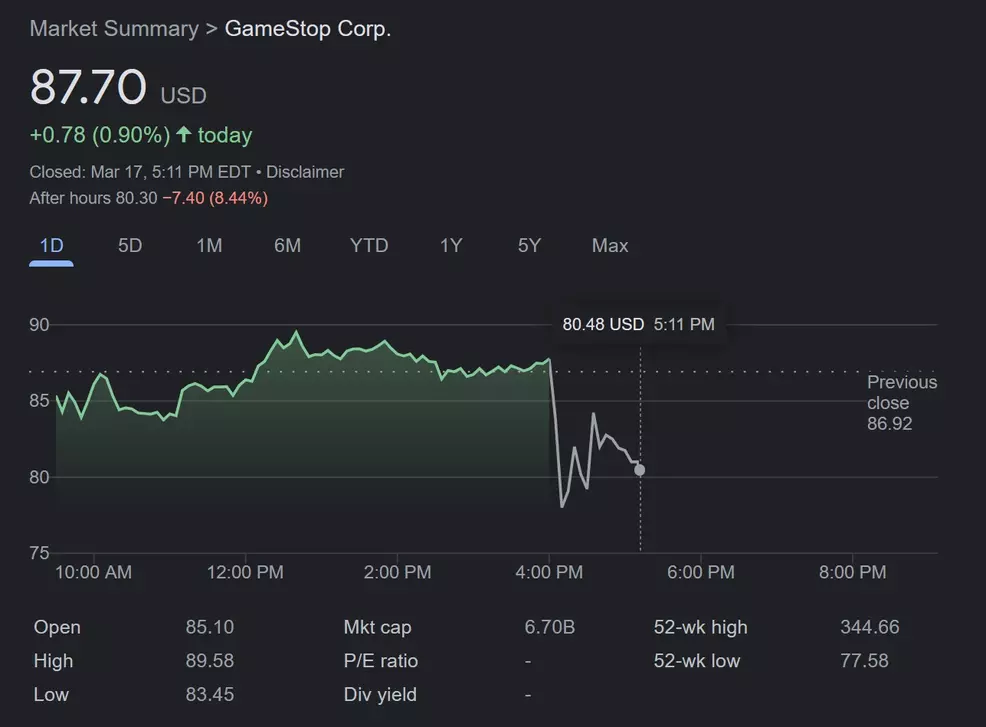The width and height of the screenshot is (986, 727).
Task: Click the GameStop Corp. title
Action: tap(308, 29)
